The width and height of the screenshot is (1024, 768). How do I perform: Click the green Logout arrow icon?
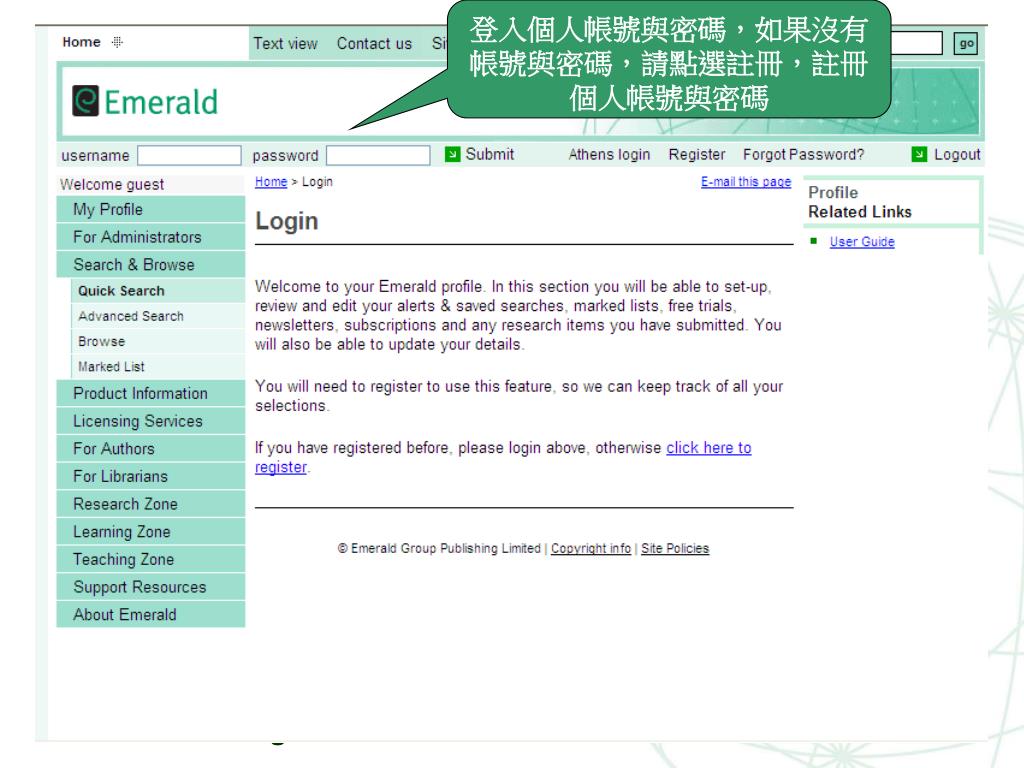coord(919,154)
